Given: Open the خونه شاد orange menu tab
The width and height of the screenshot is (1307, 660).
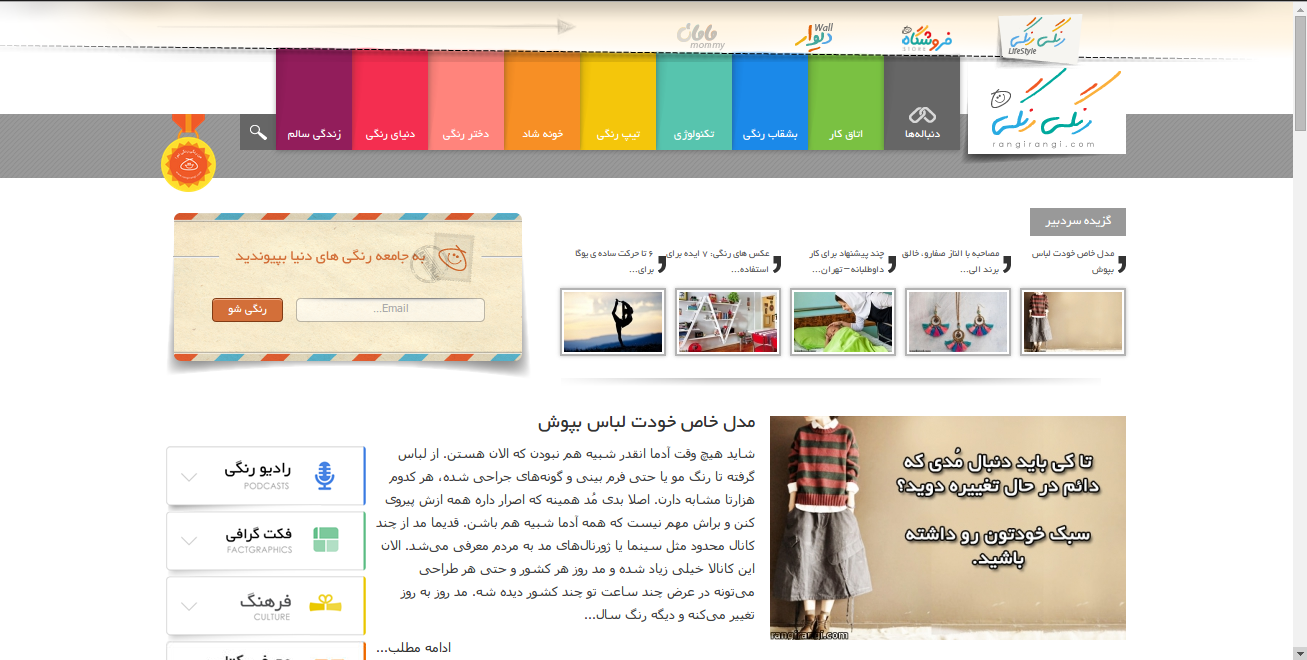Looking at the screenshot, I should coord(542,102).
